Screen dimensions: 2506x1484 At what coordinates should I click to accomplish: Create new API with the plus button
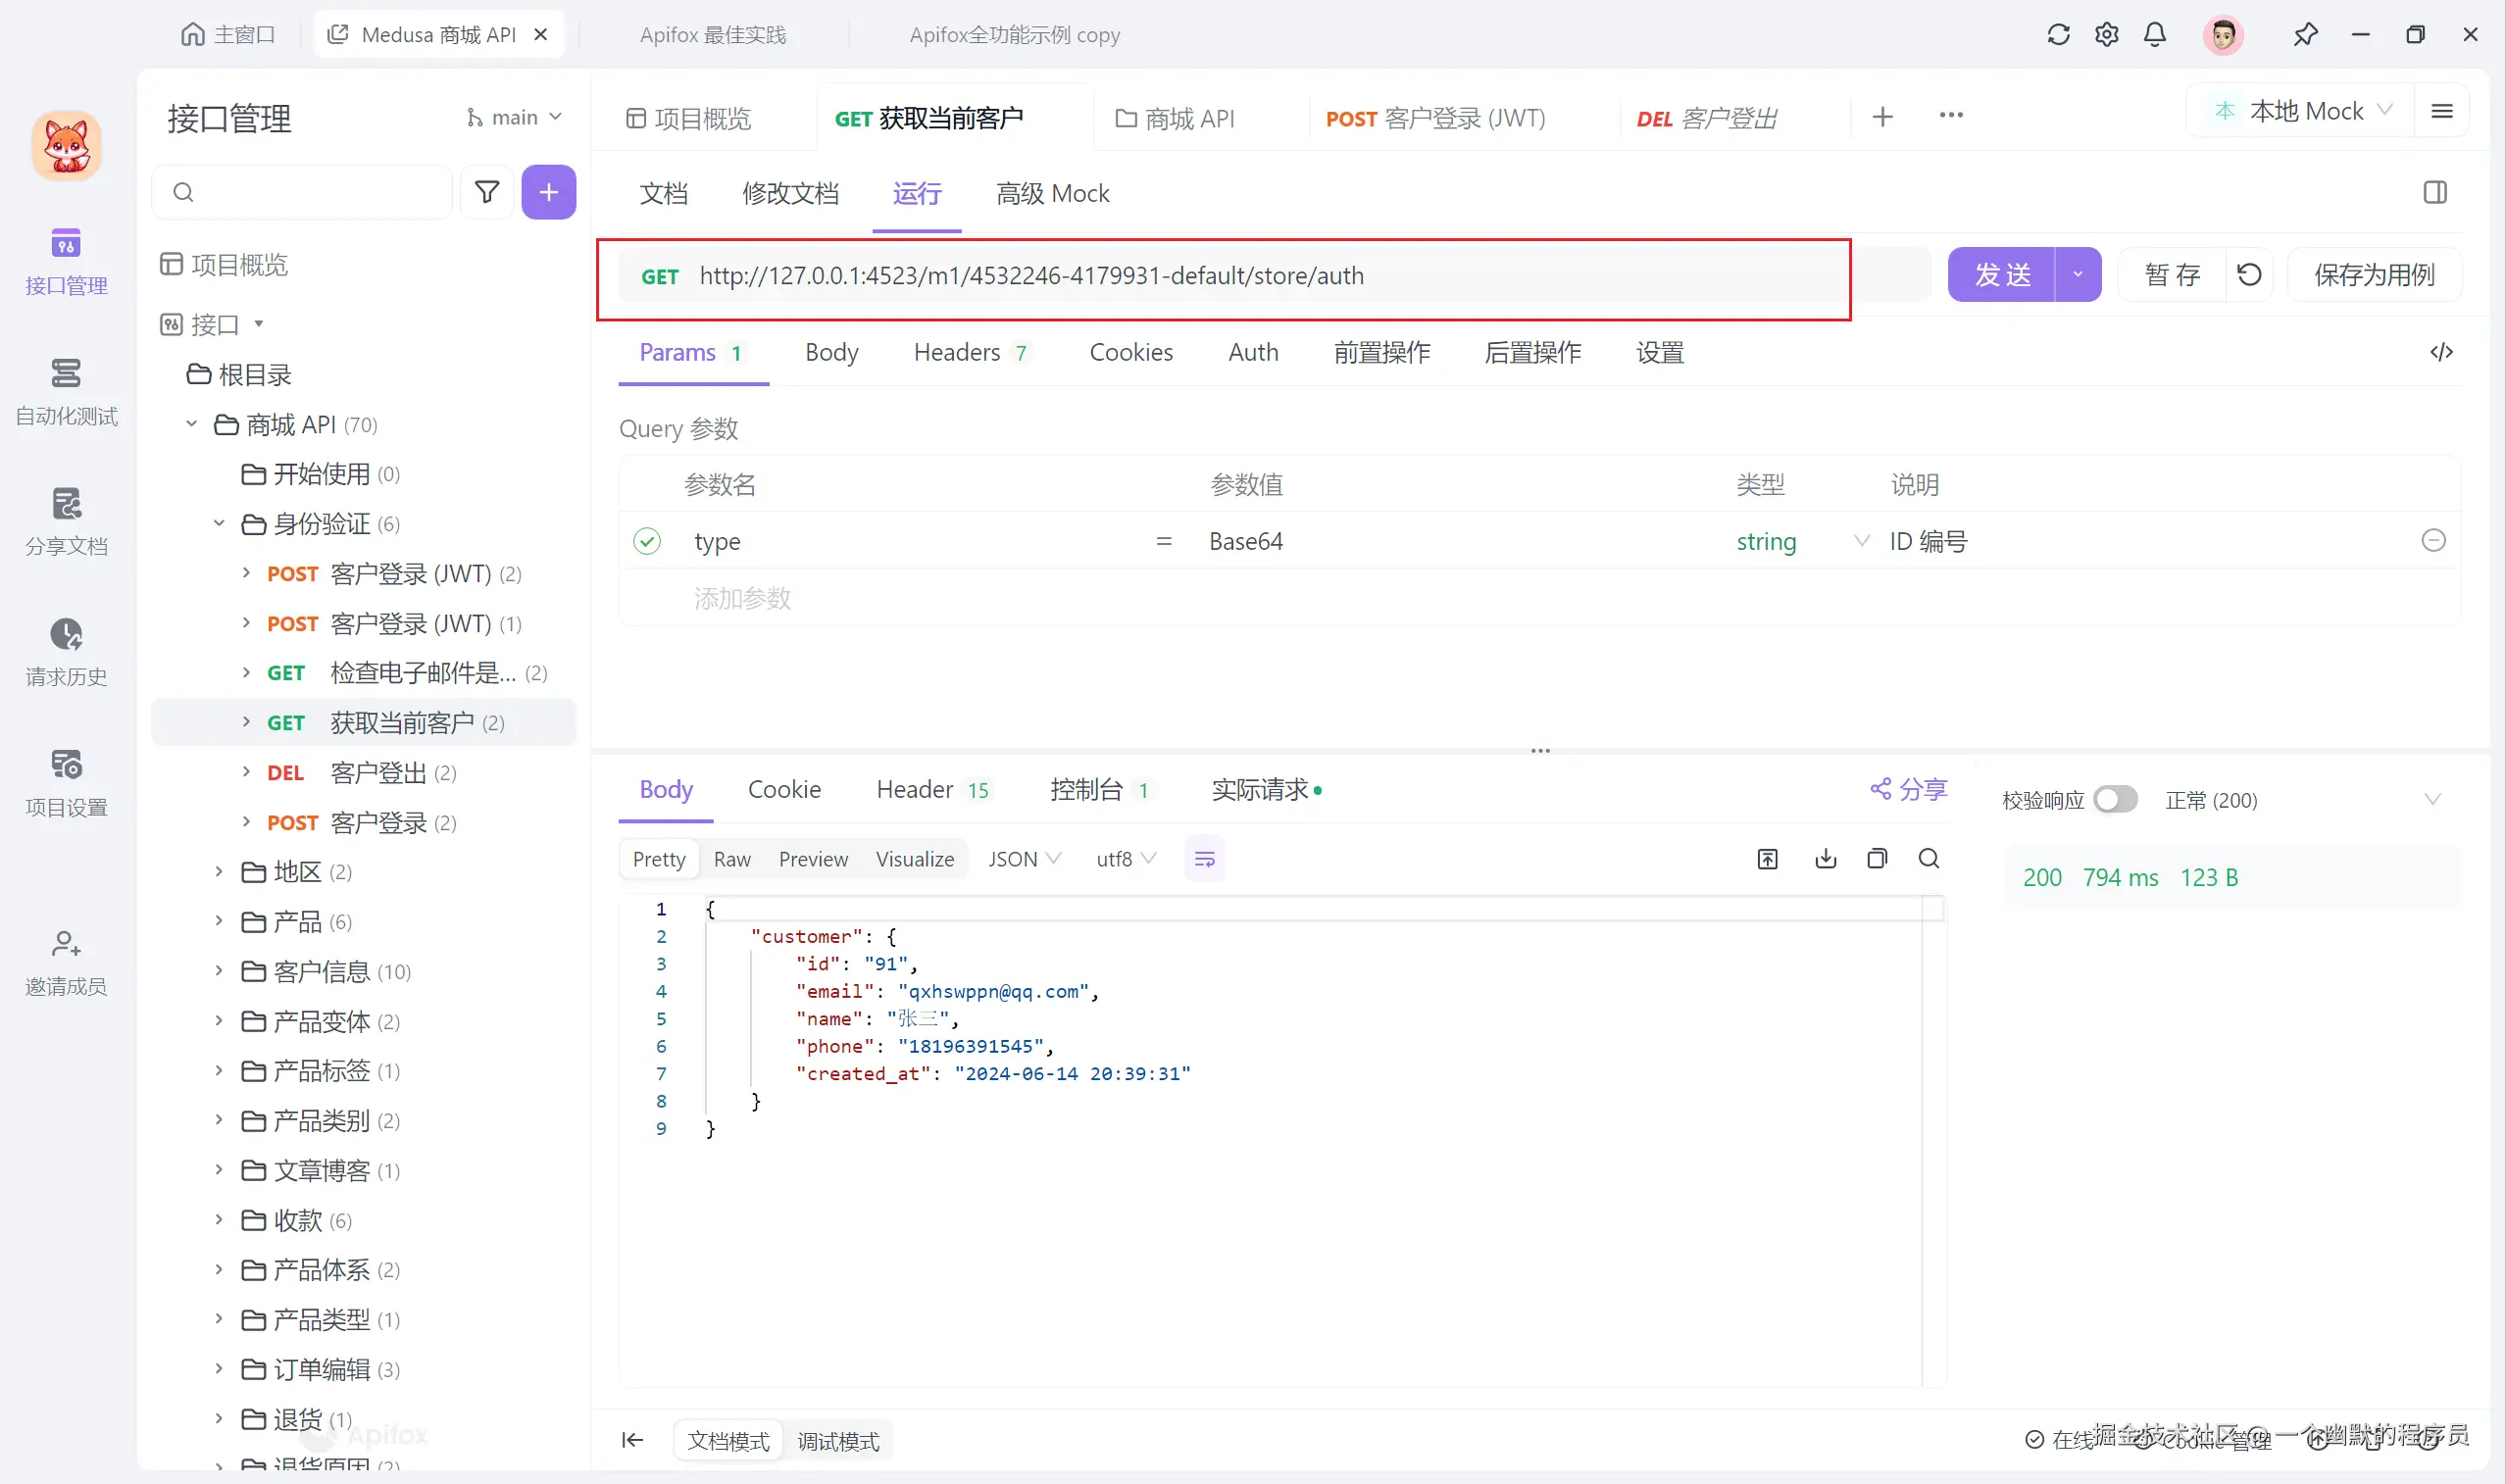click(548, 191)
